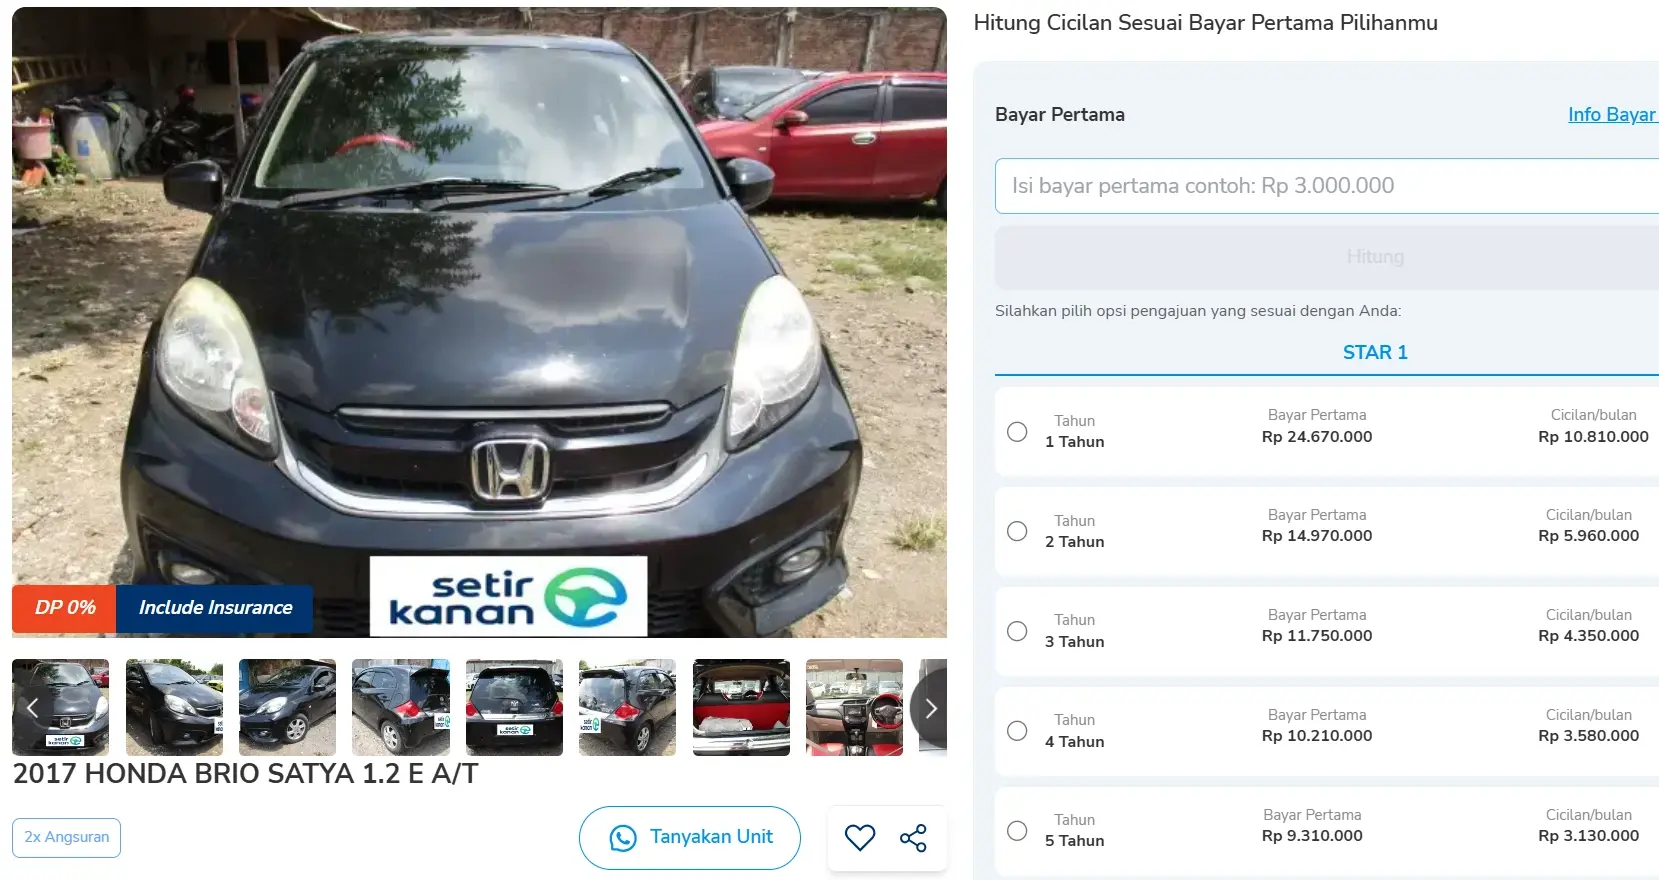Open the Info Bayar link
This screenshot has width=1659, height=880.
click(1612, 114)
